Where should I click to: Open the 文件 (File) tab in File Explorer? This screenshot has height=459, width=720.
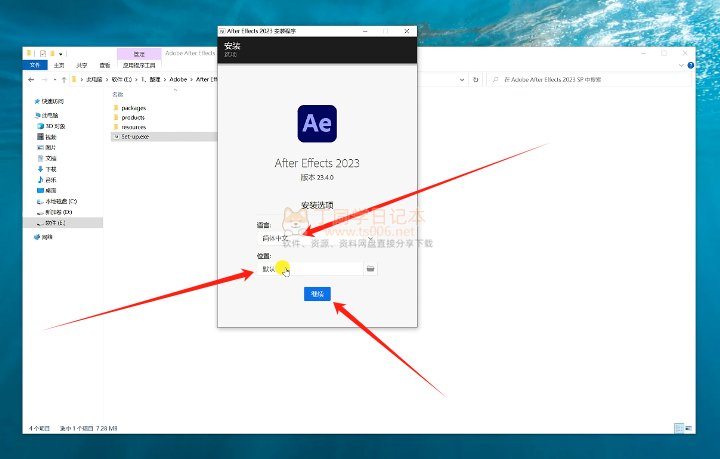coord(35,65)
